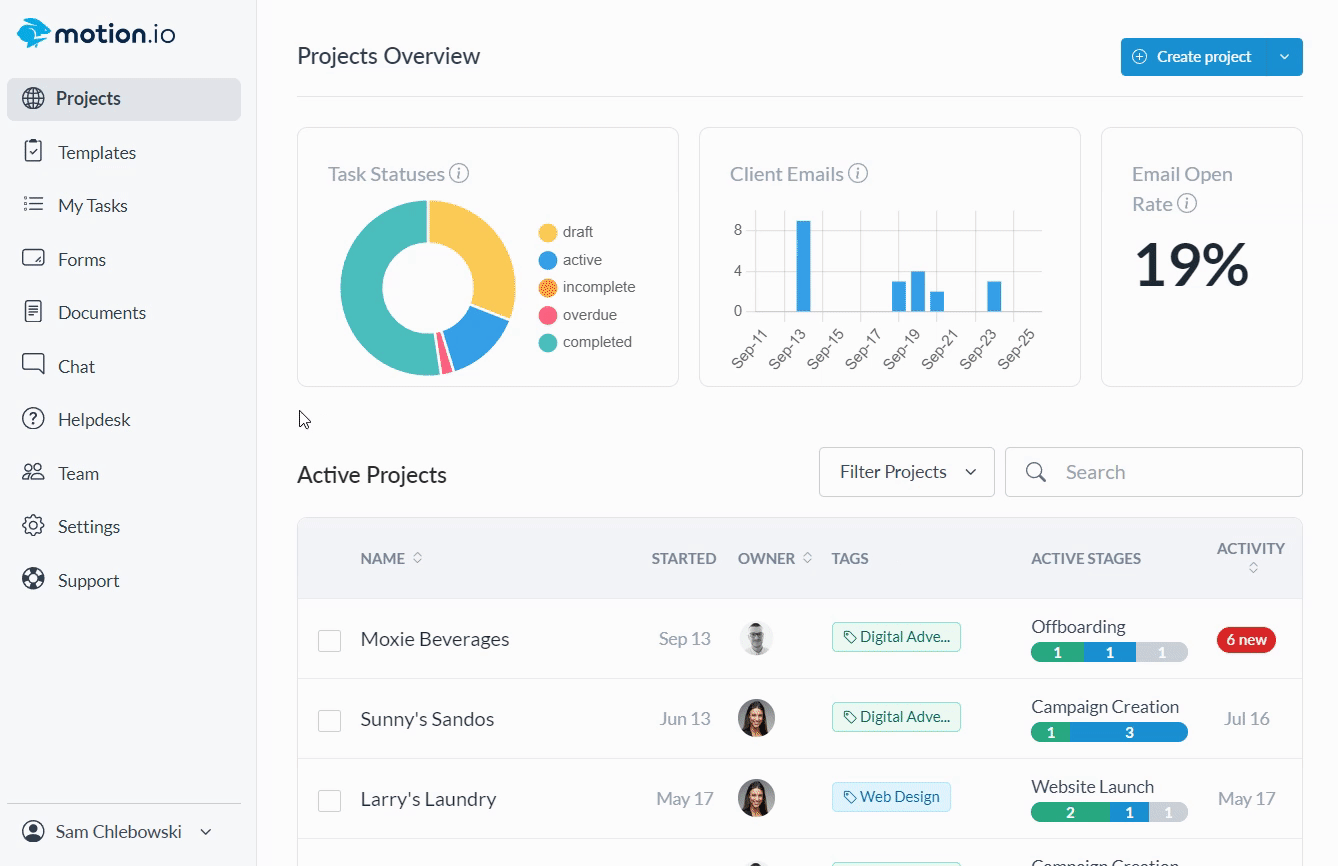Viewport: 1338px width, 866px height.
Task: Click the Settings gear icon in sidebar
Action: [x=33, y=526]
